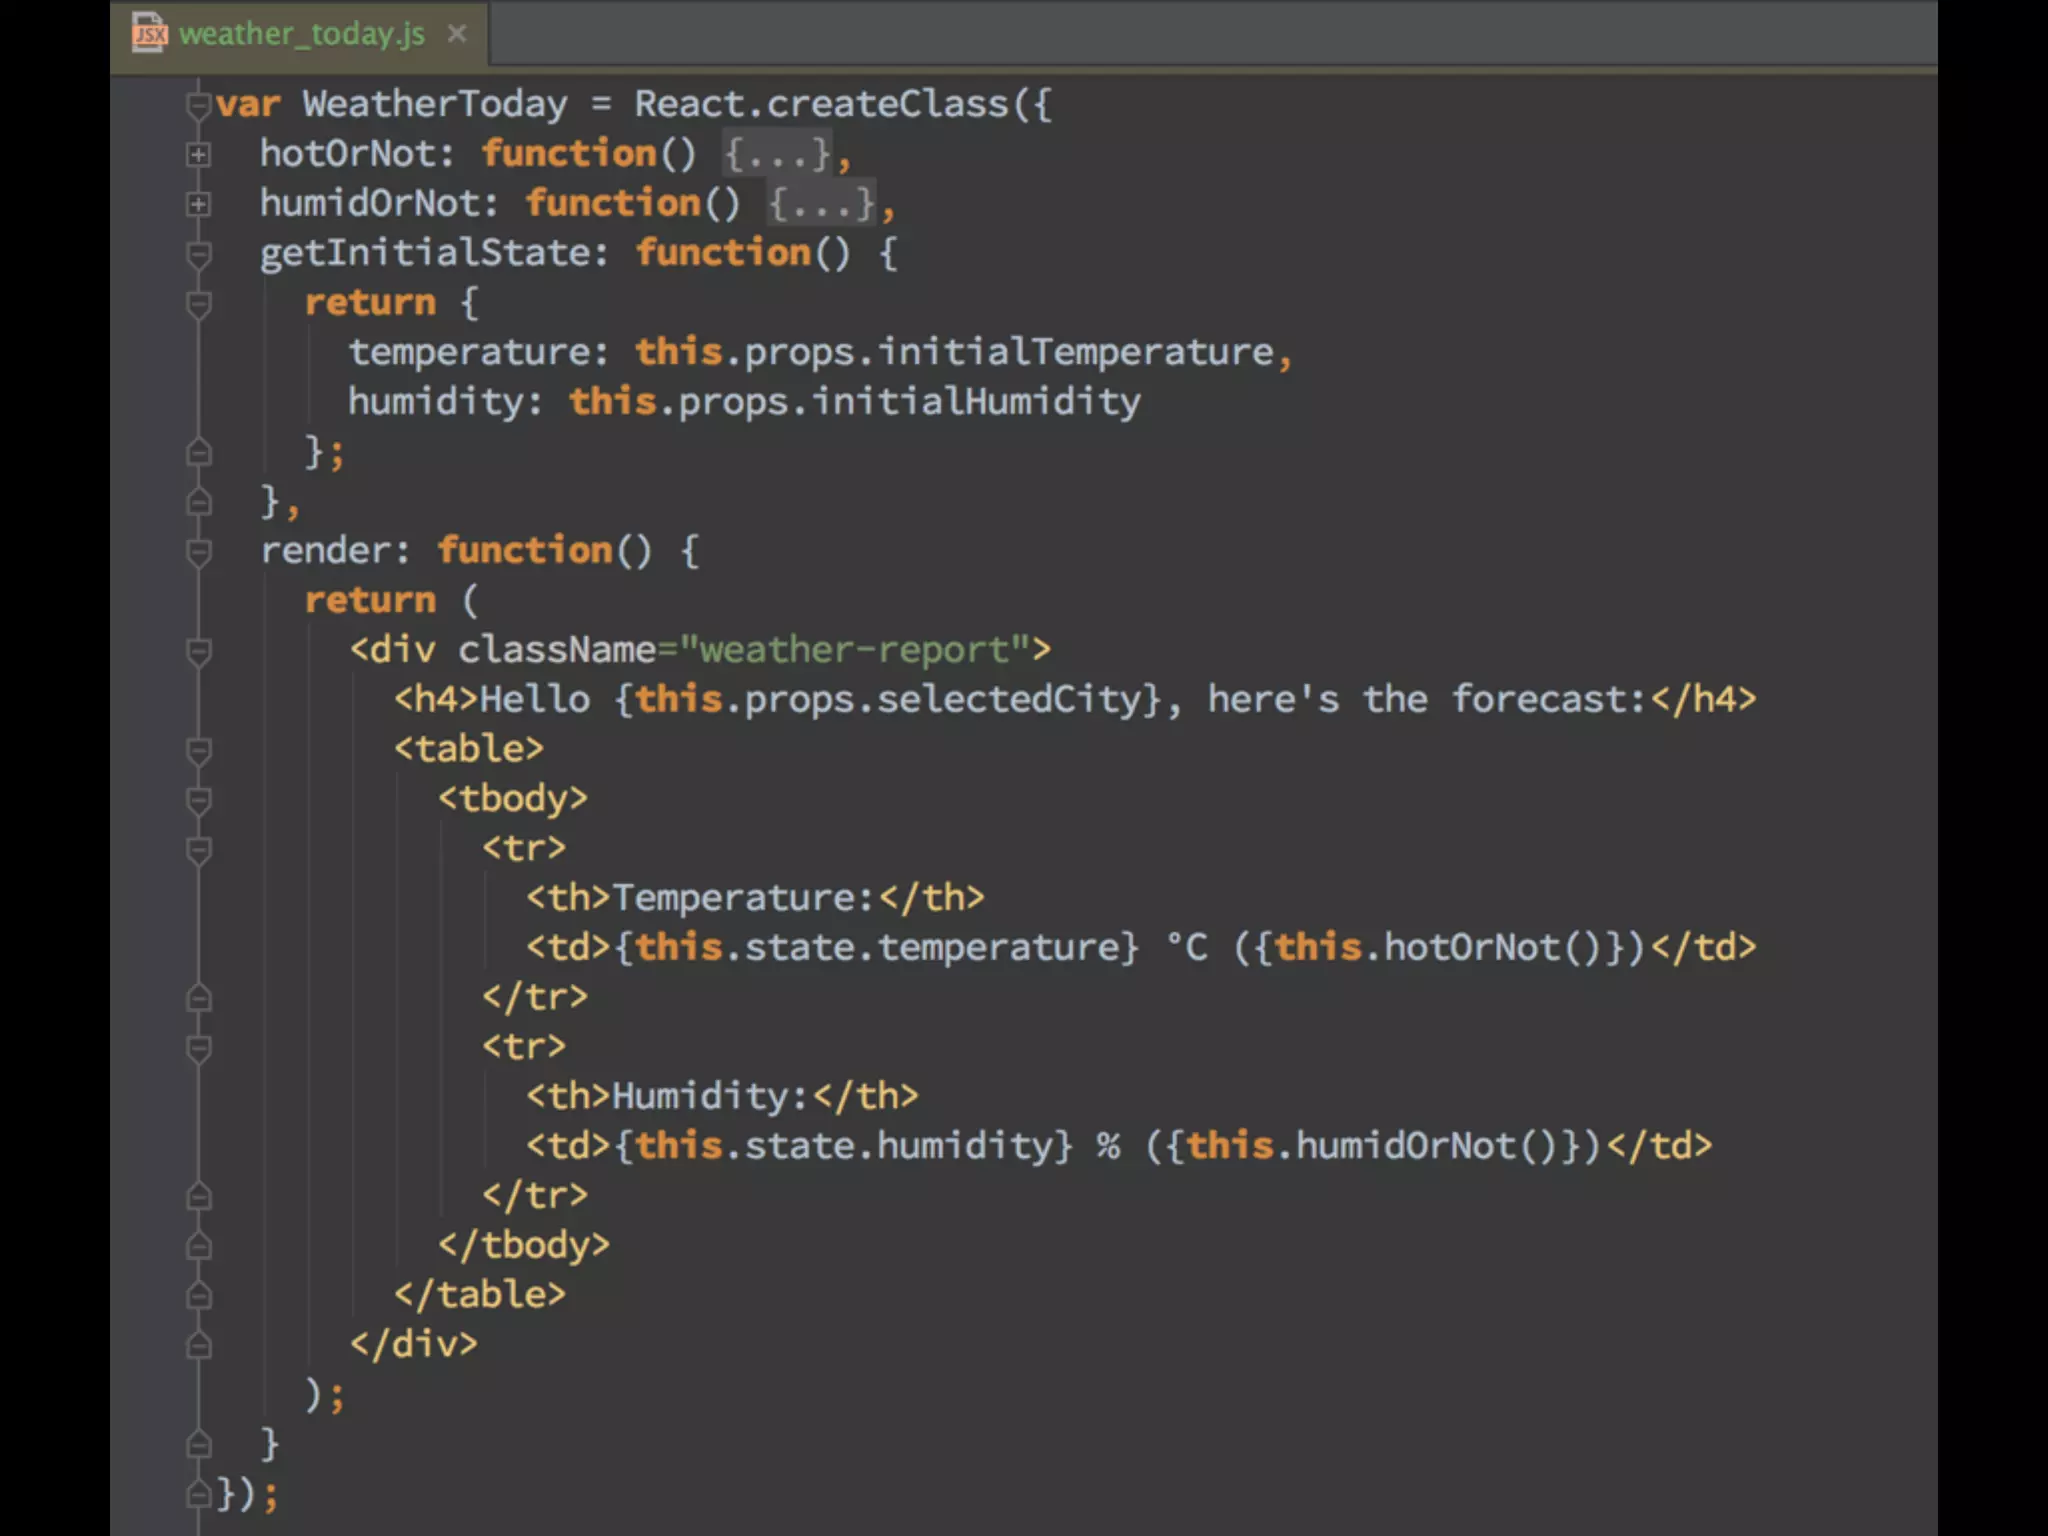Collapse the table element fold marker
The image size is (2048, 1536).
coord(199,750)
